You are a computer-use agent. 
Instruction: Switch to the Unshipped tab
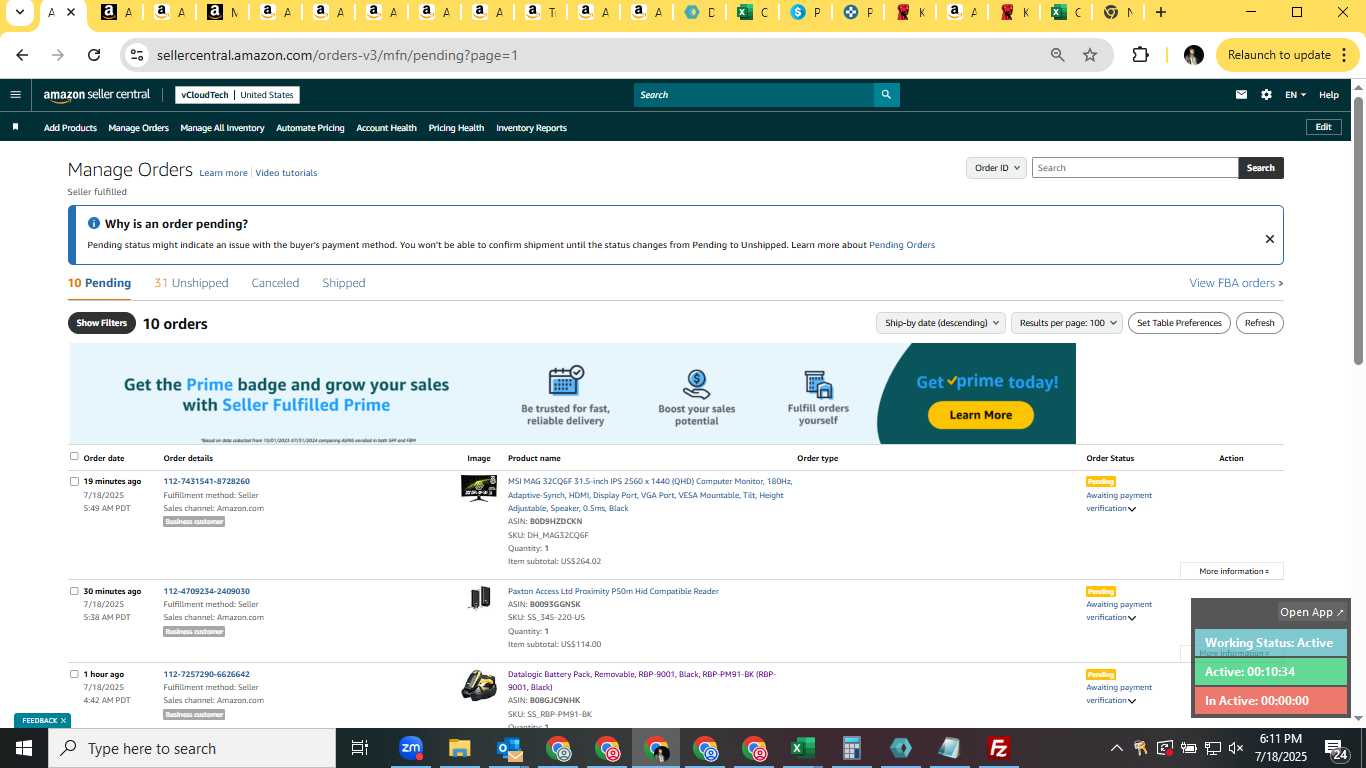pyautogui.click(x=191, y=283)
